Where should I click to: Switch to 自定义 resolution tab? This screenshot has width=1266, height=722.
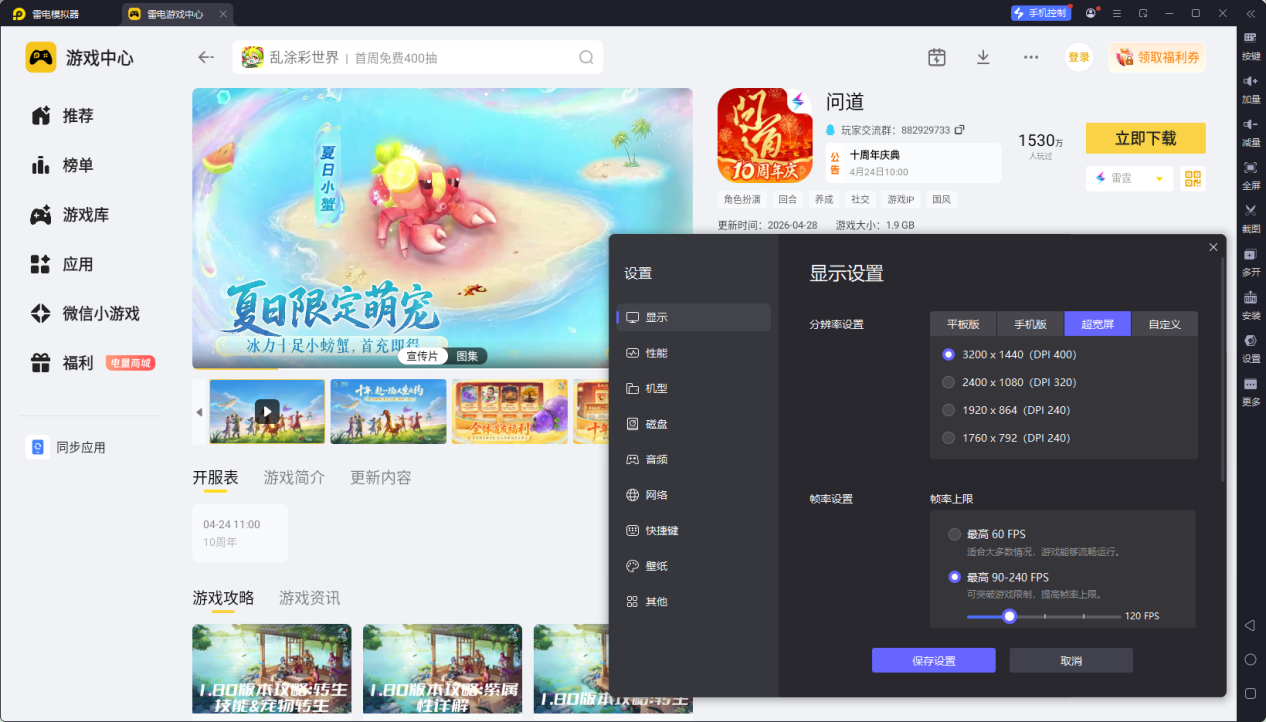tap(1164, 324)
